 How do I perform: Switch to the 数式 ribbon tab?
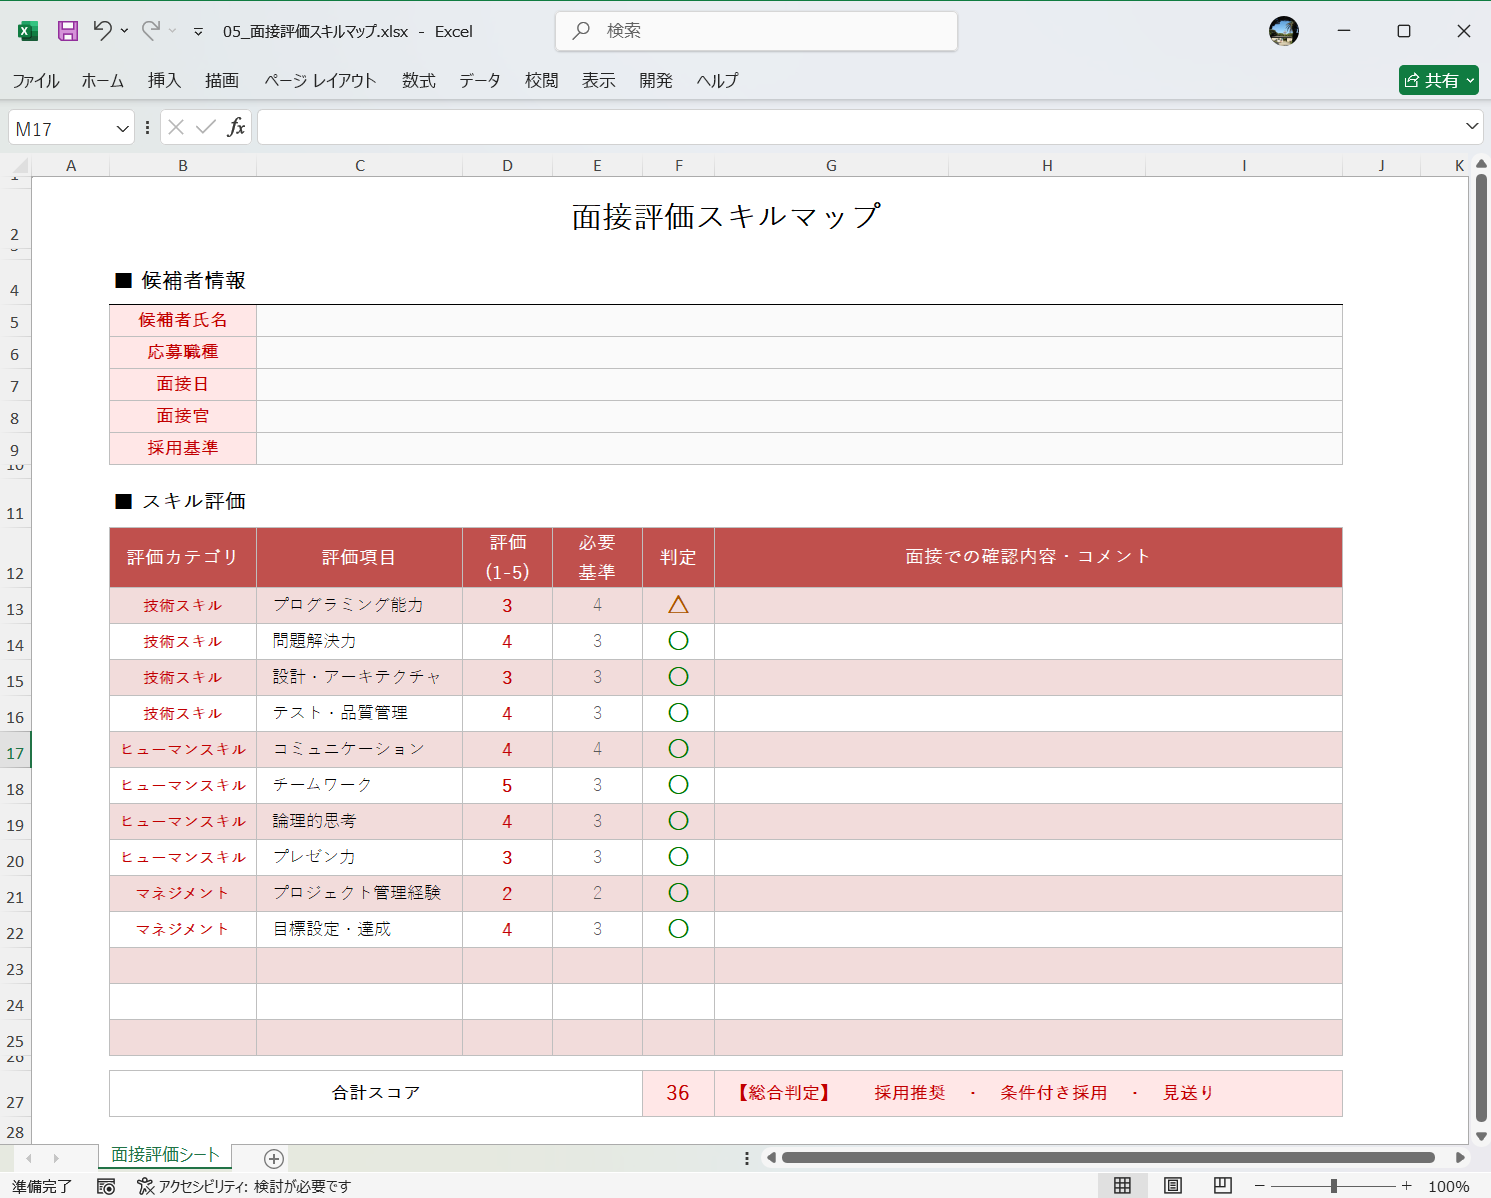point(418,81)
